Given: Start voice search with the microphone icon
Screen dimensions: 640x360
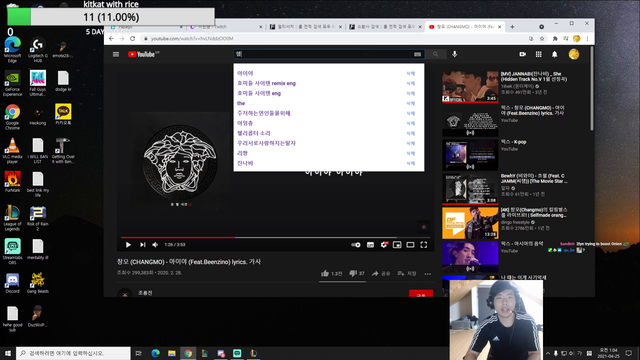Looking at the screenshot, I should (x=455, y=54).
